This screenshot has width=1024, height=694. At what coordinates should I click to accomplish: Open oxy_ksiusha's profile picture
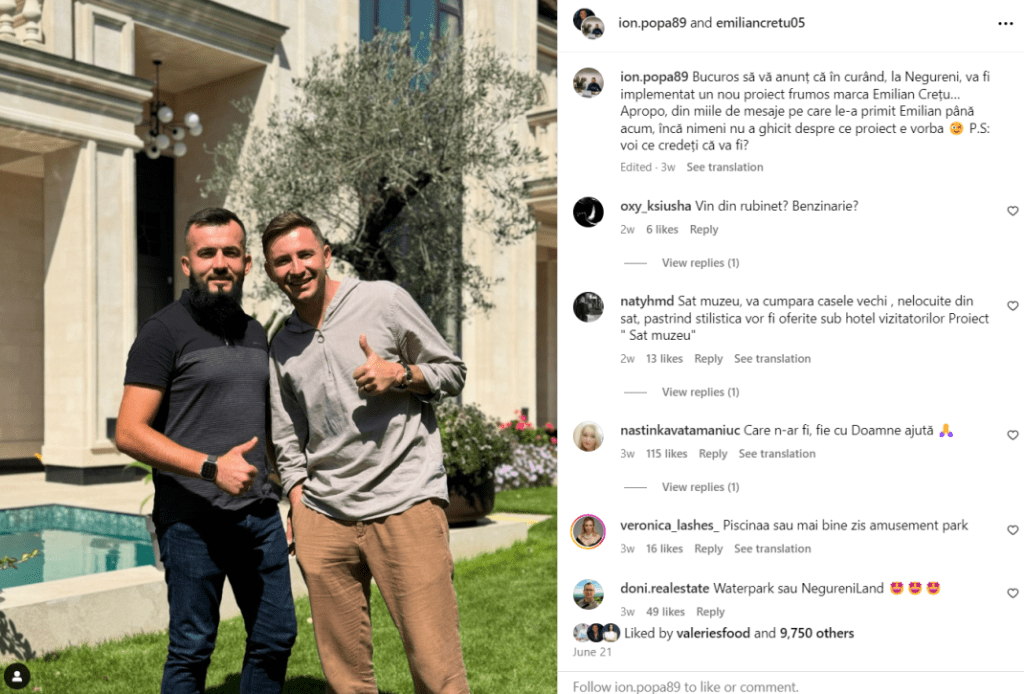point(588,212)
